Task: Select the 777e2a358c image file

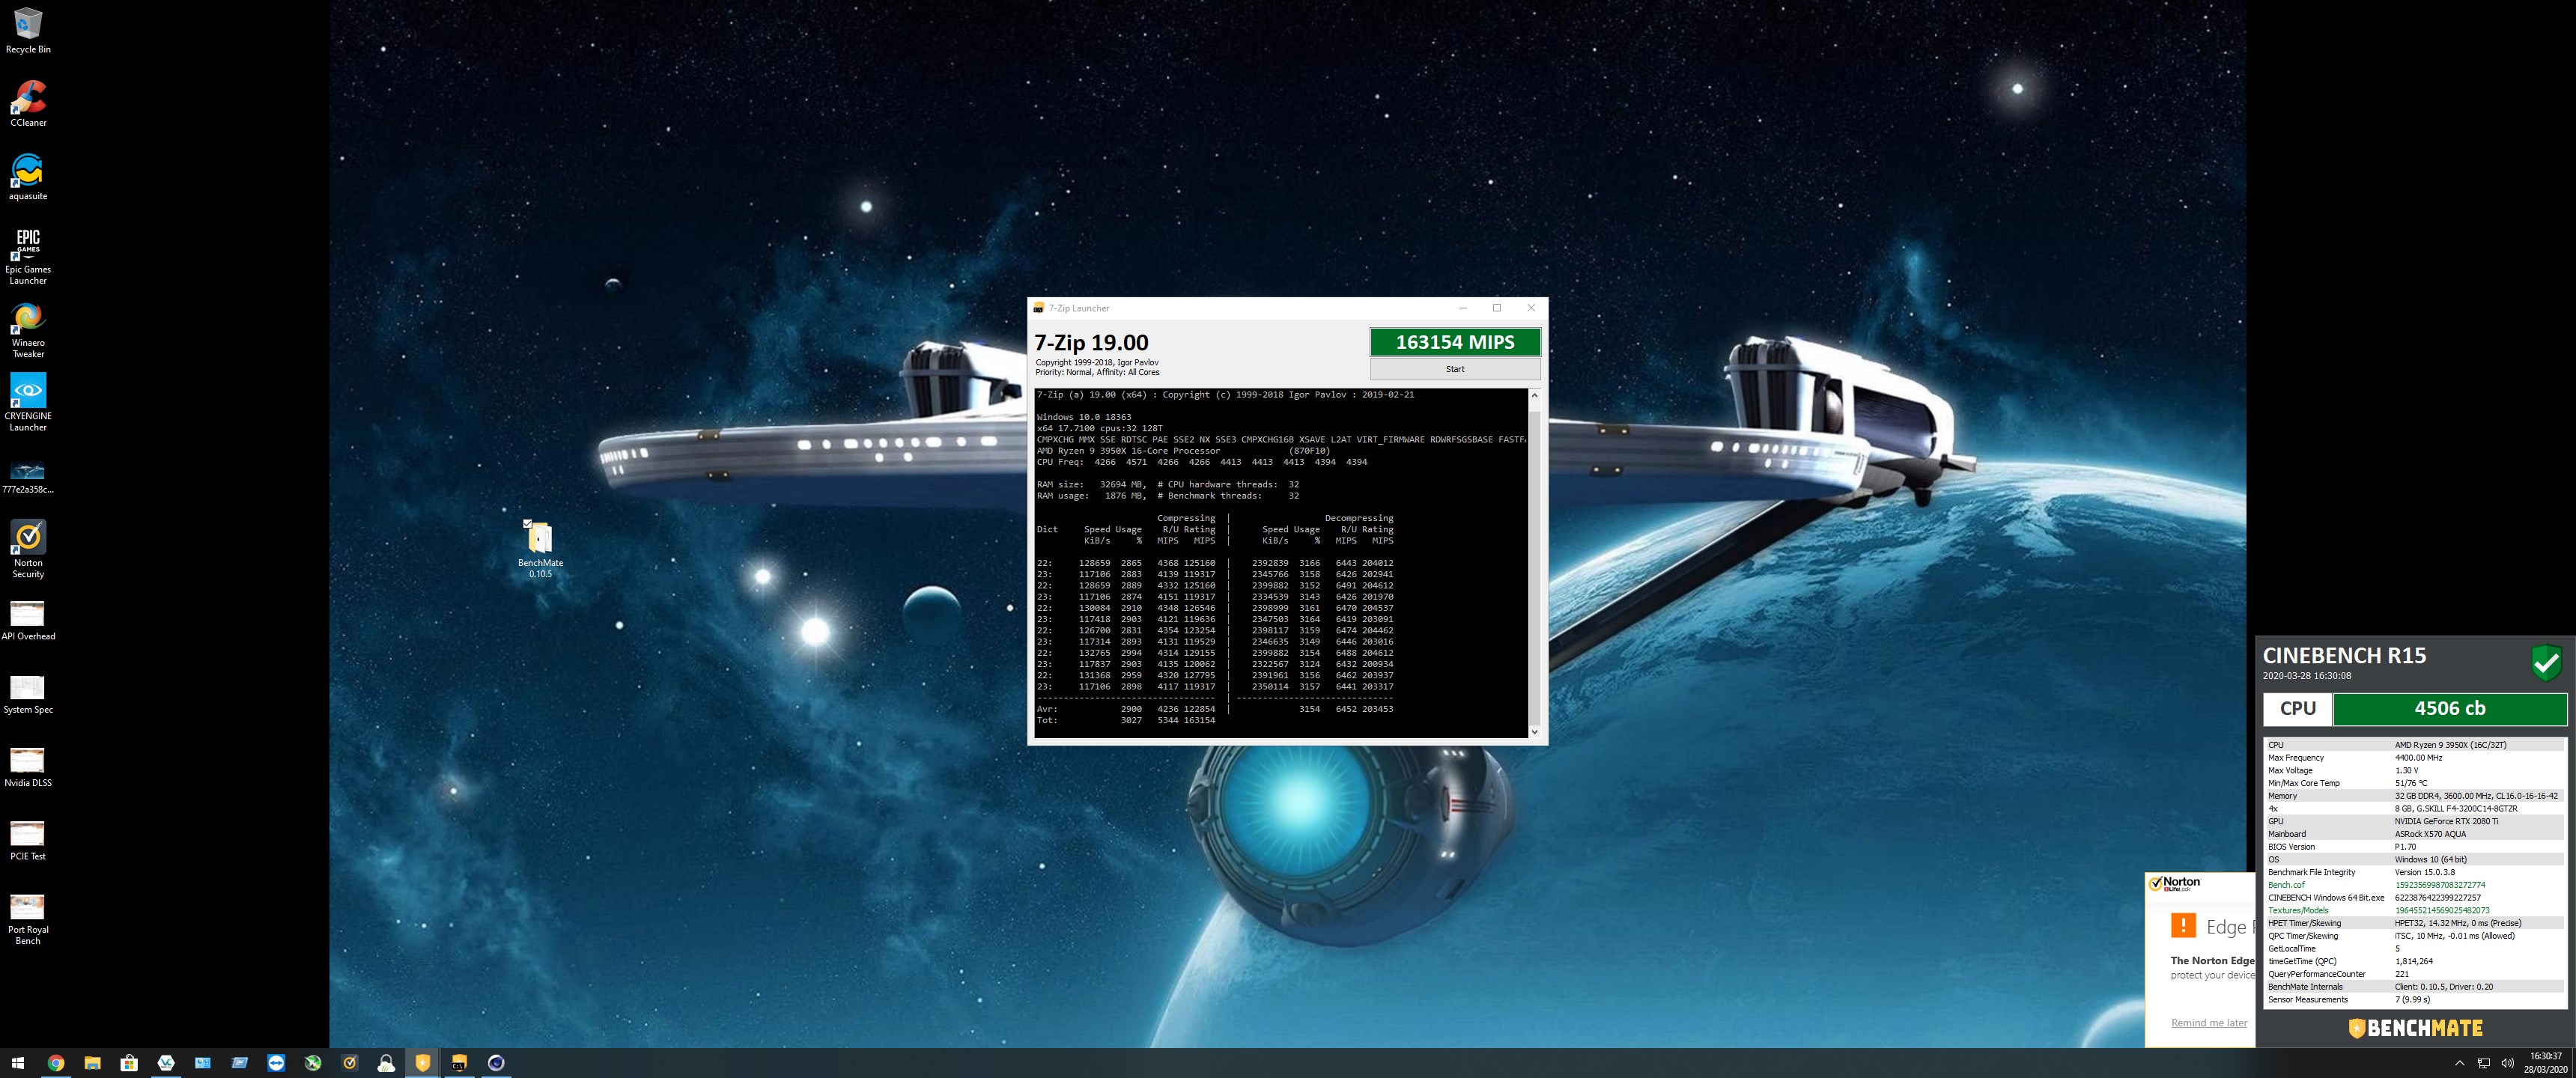Action: point(28,476)
